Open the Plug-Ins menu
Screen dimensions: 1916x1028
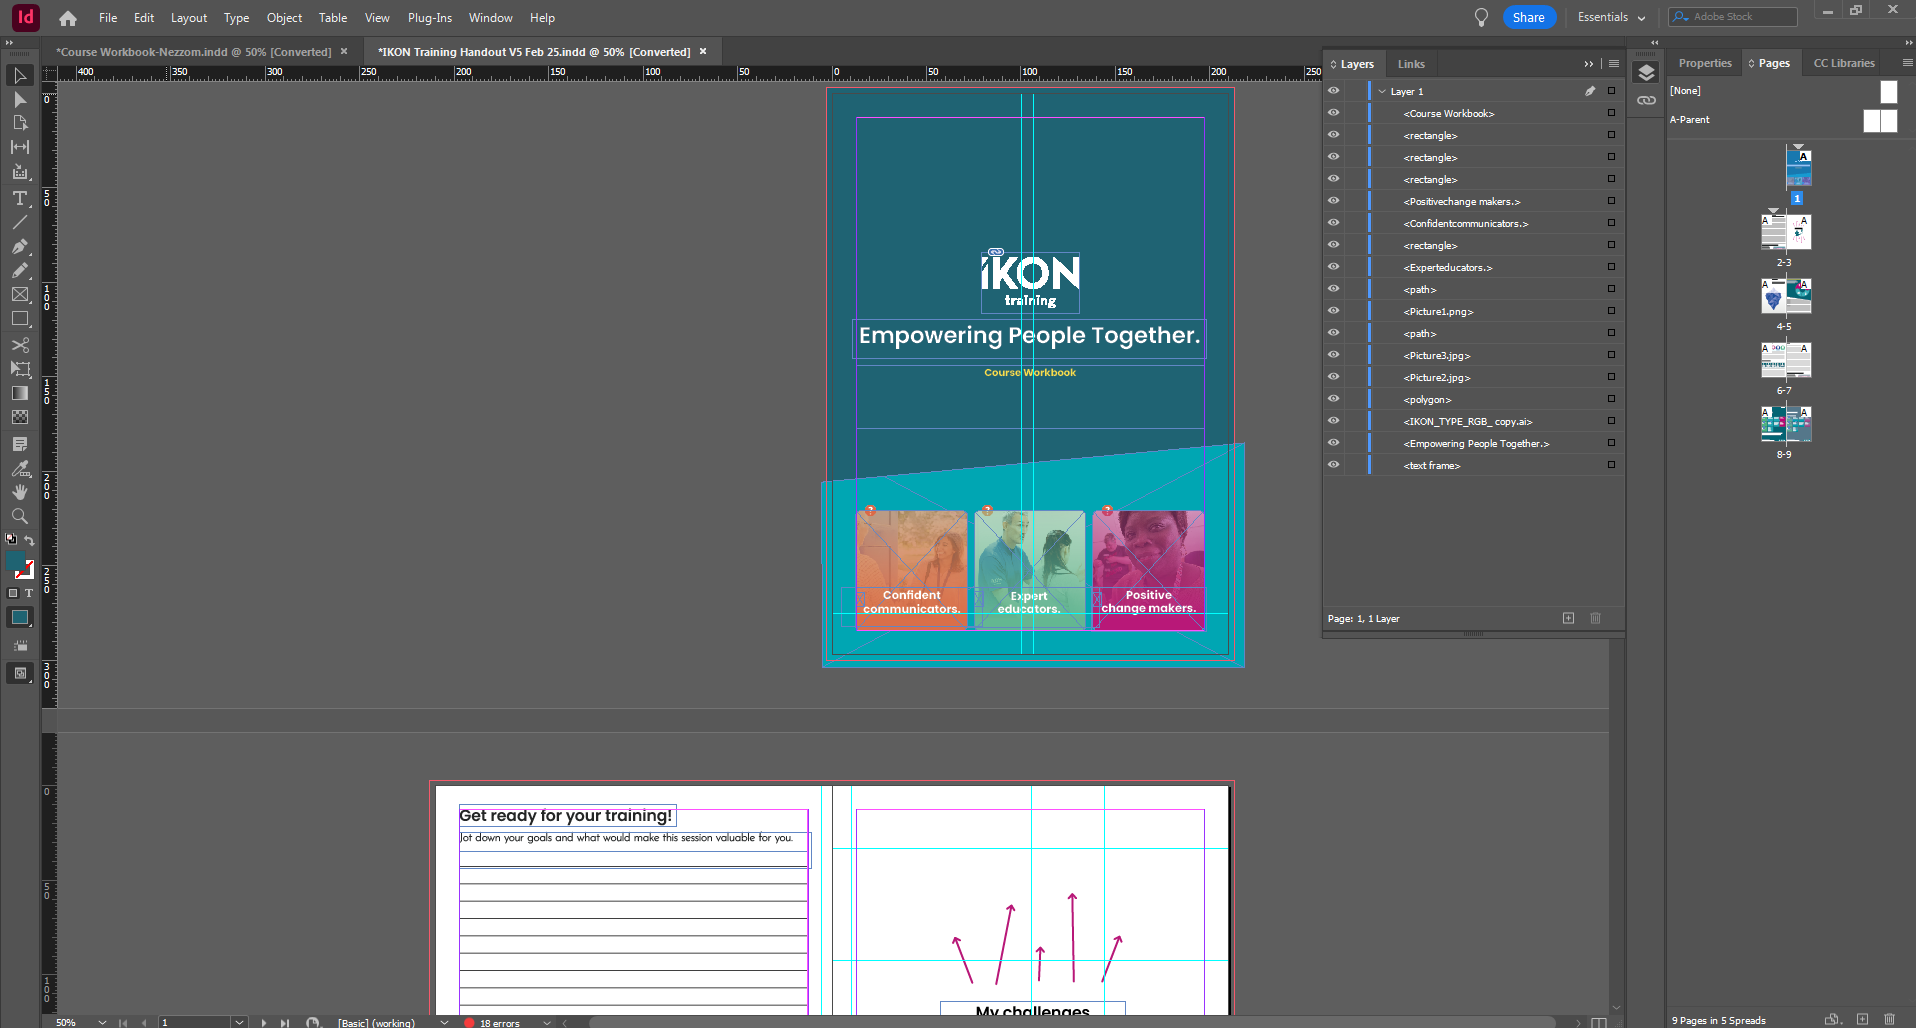tap(430, 18)
